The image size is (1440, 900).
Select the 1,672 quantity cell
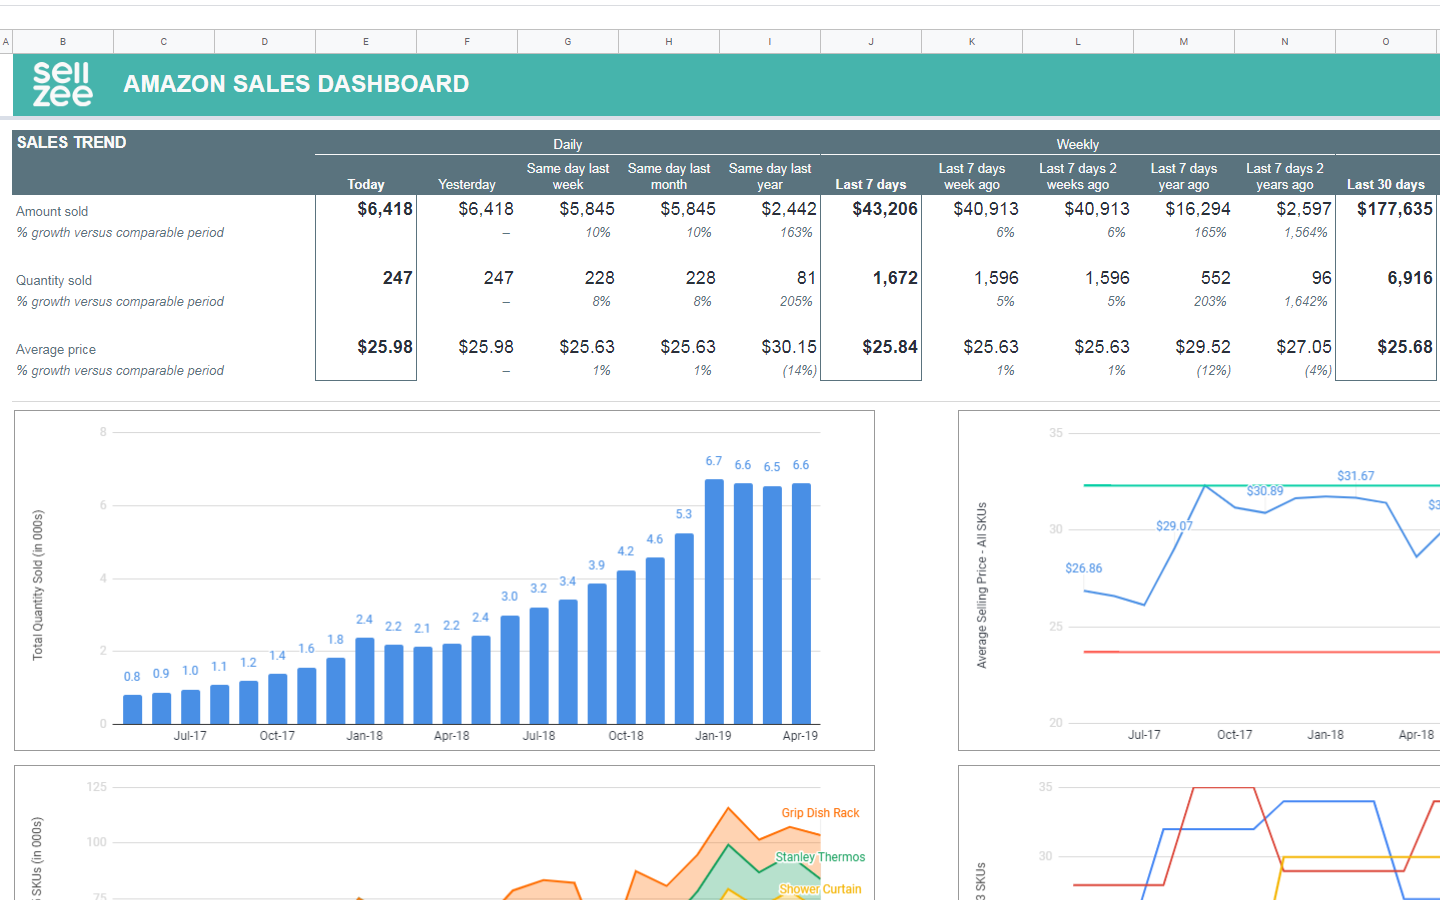point(895,278)
